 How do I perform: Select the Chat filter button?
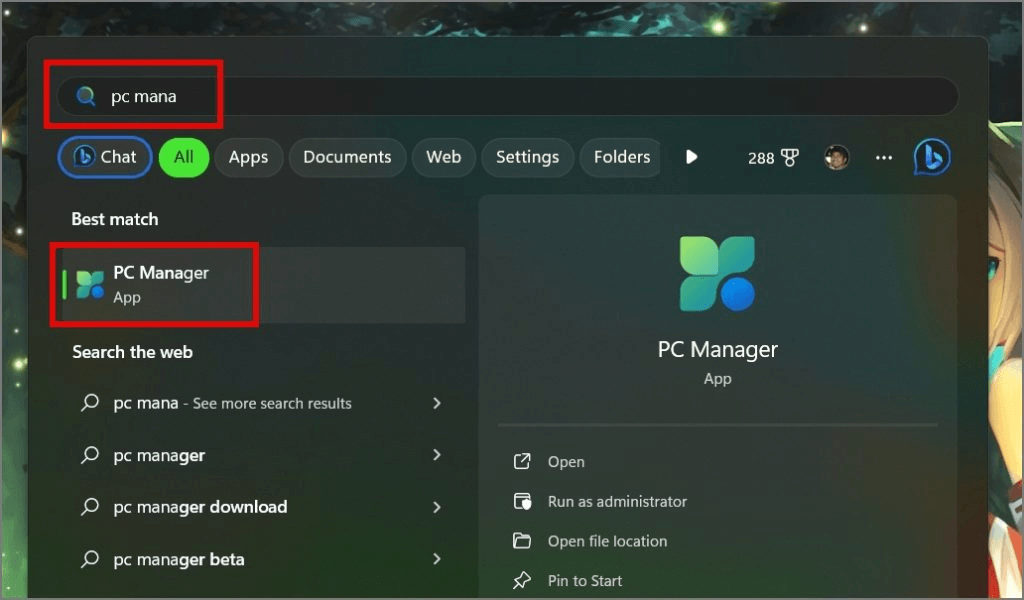pos(105,157)
